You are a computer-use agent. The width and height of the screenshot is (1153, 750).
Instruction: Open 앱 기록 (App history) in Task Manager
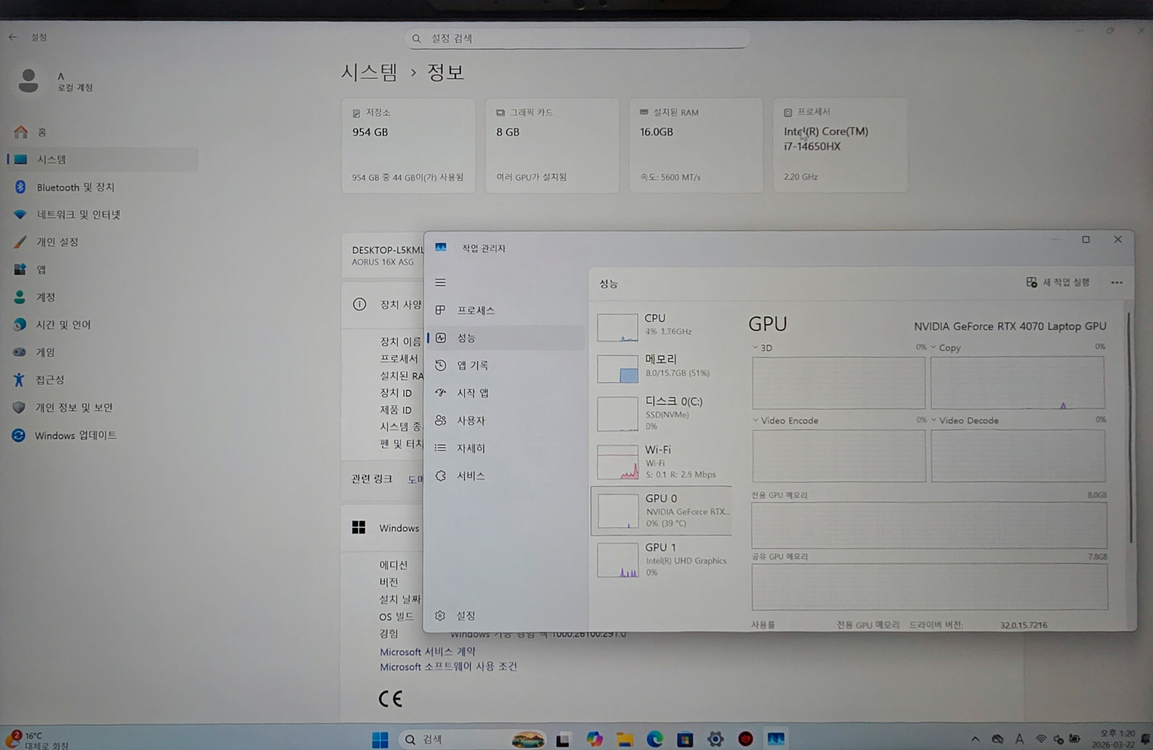coord(472,366)
